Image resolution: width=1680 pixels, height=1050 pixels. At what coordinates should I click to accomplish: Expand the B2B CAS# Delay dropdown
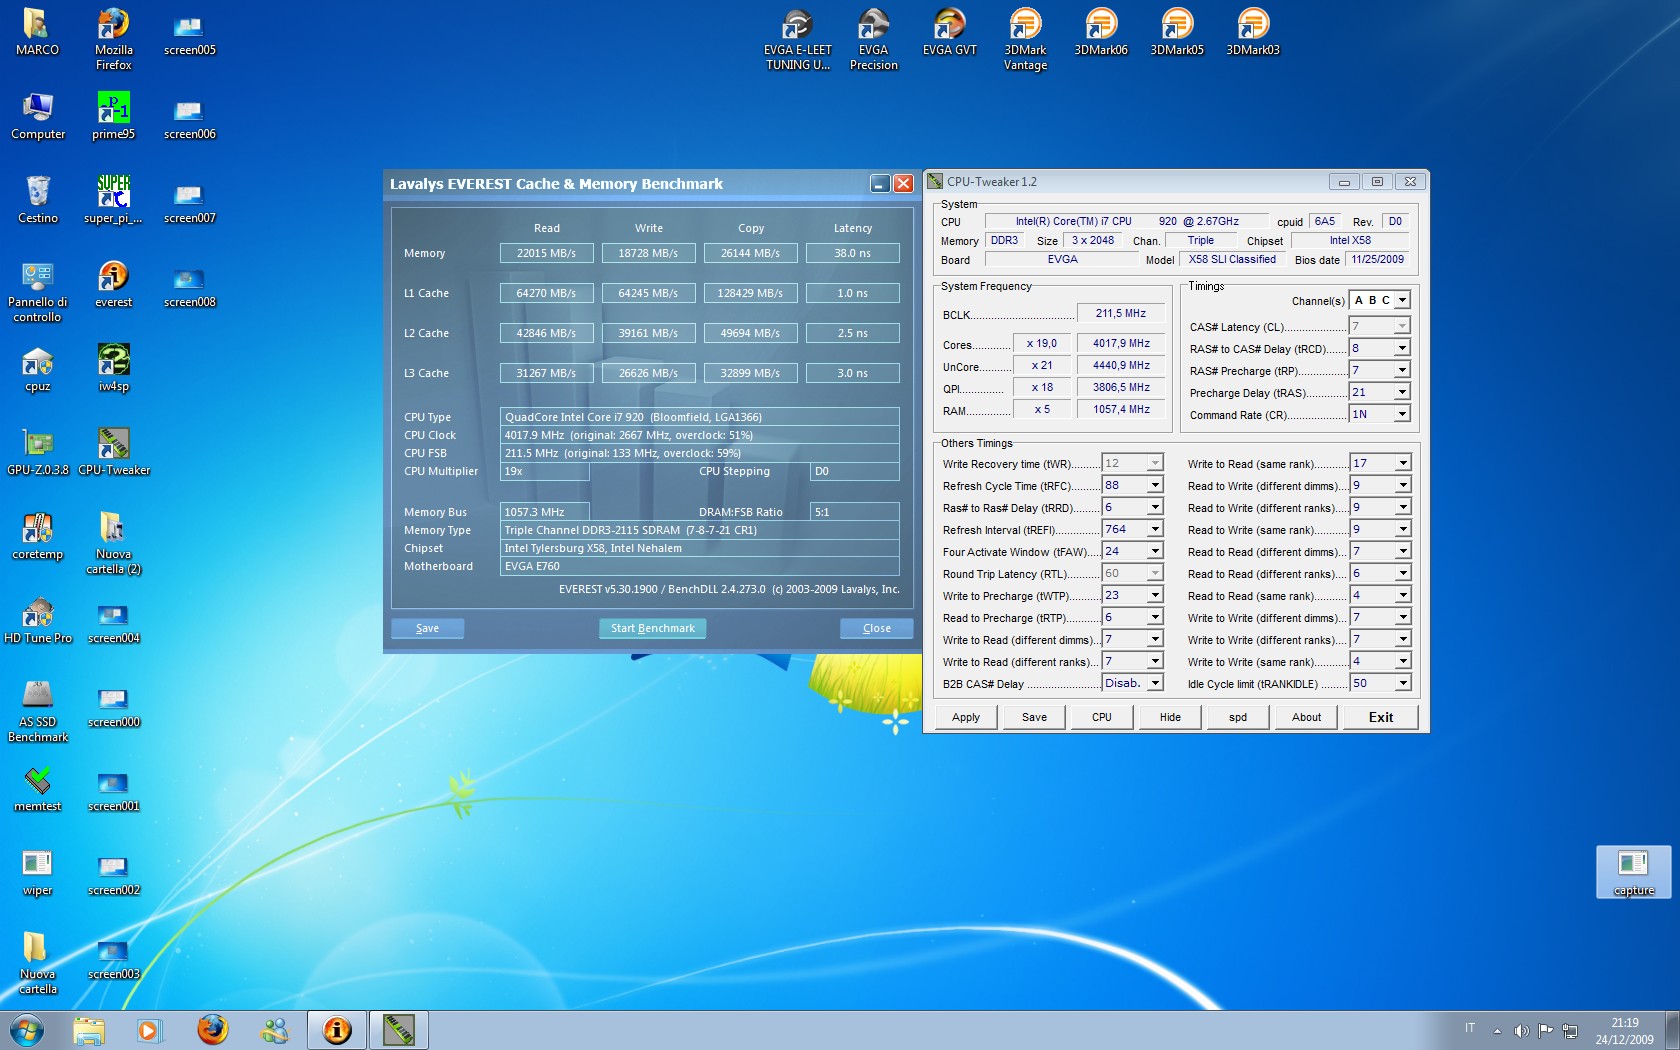1155,683
